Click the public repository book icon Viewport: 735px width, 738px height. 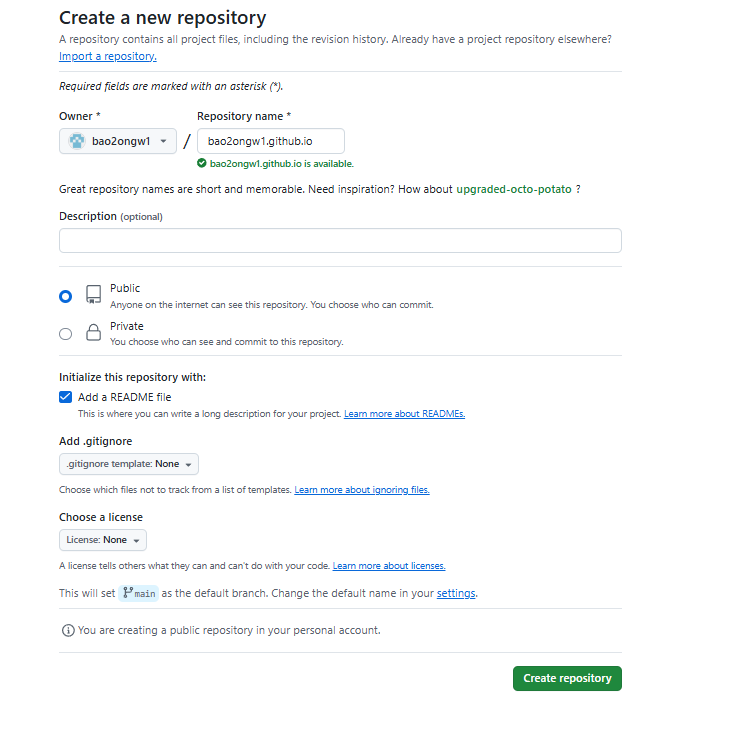(93, 294)
